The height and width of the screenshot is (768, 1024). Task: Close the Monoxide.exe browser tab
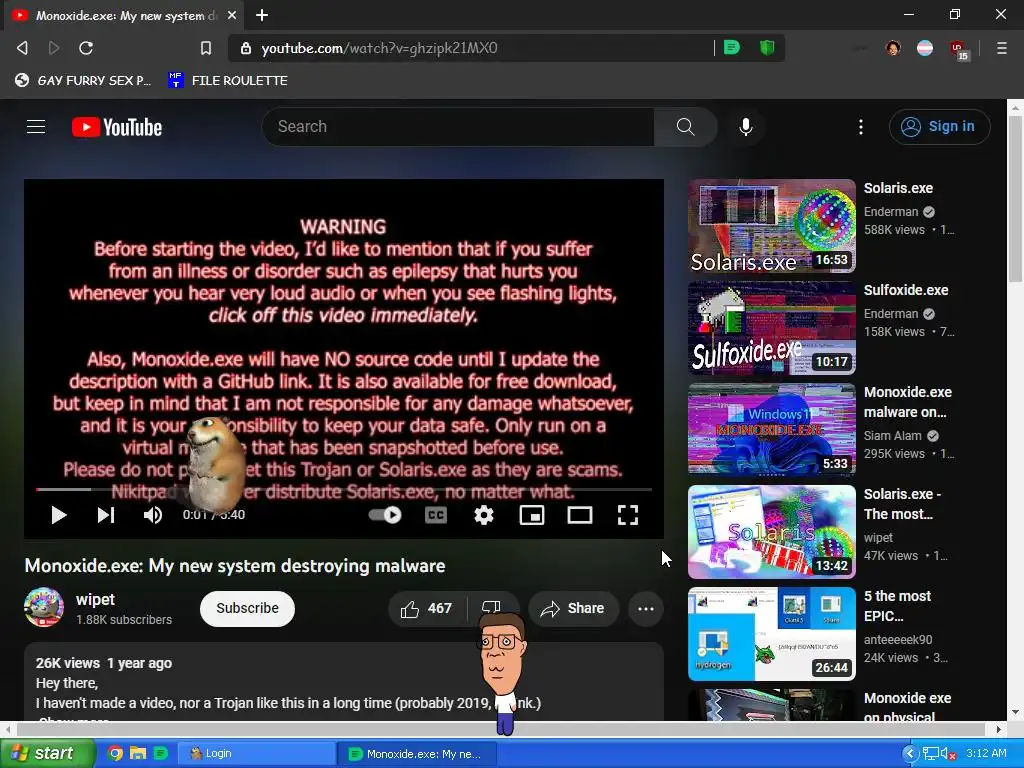click(x=232, y=15)
